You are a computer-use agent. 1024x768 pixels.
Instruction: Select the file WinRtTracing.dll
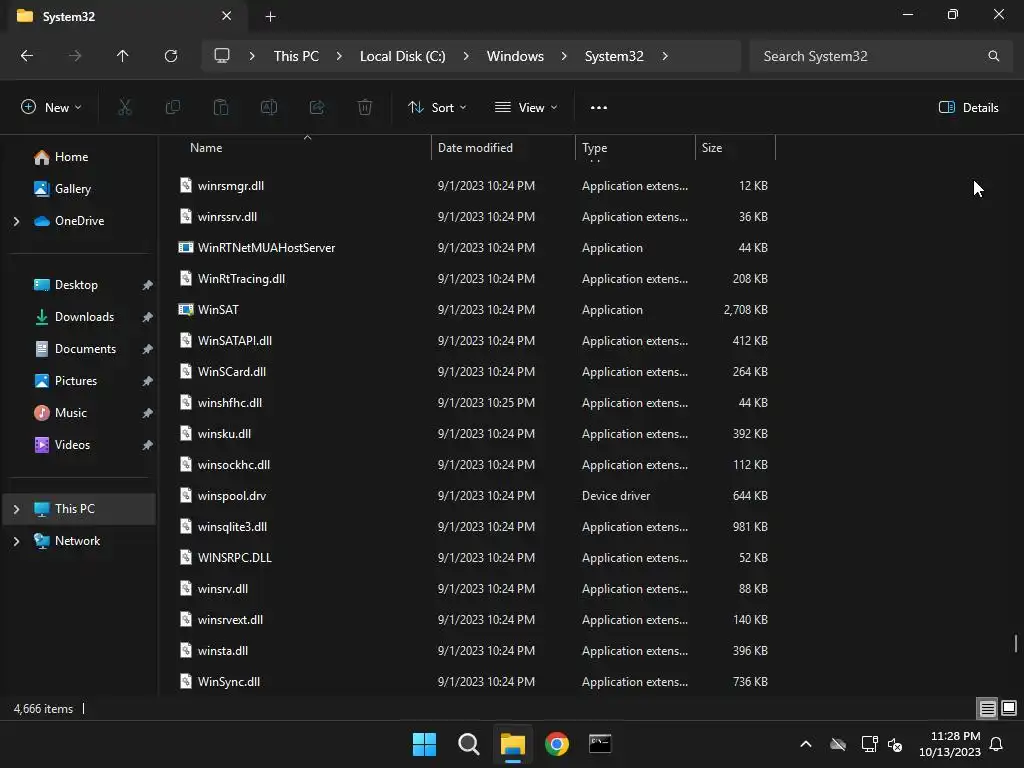point(241,279)
